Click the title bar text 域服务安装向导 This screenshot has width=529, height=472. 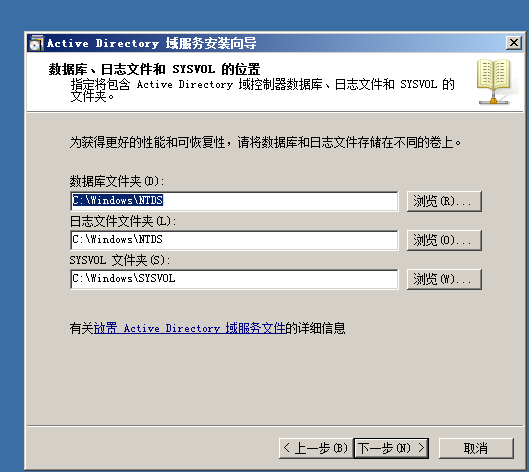[x=211, y=43]
